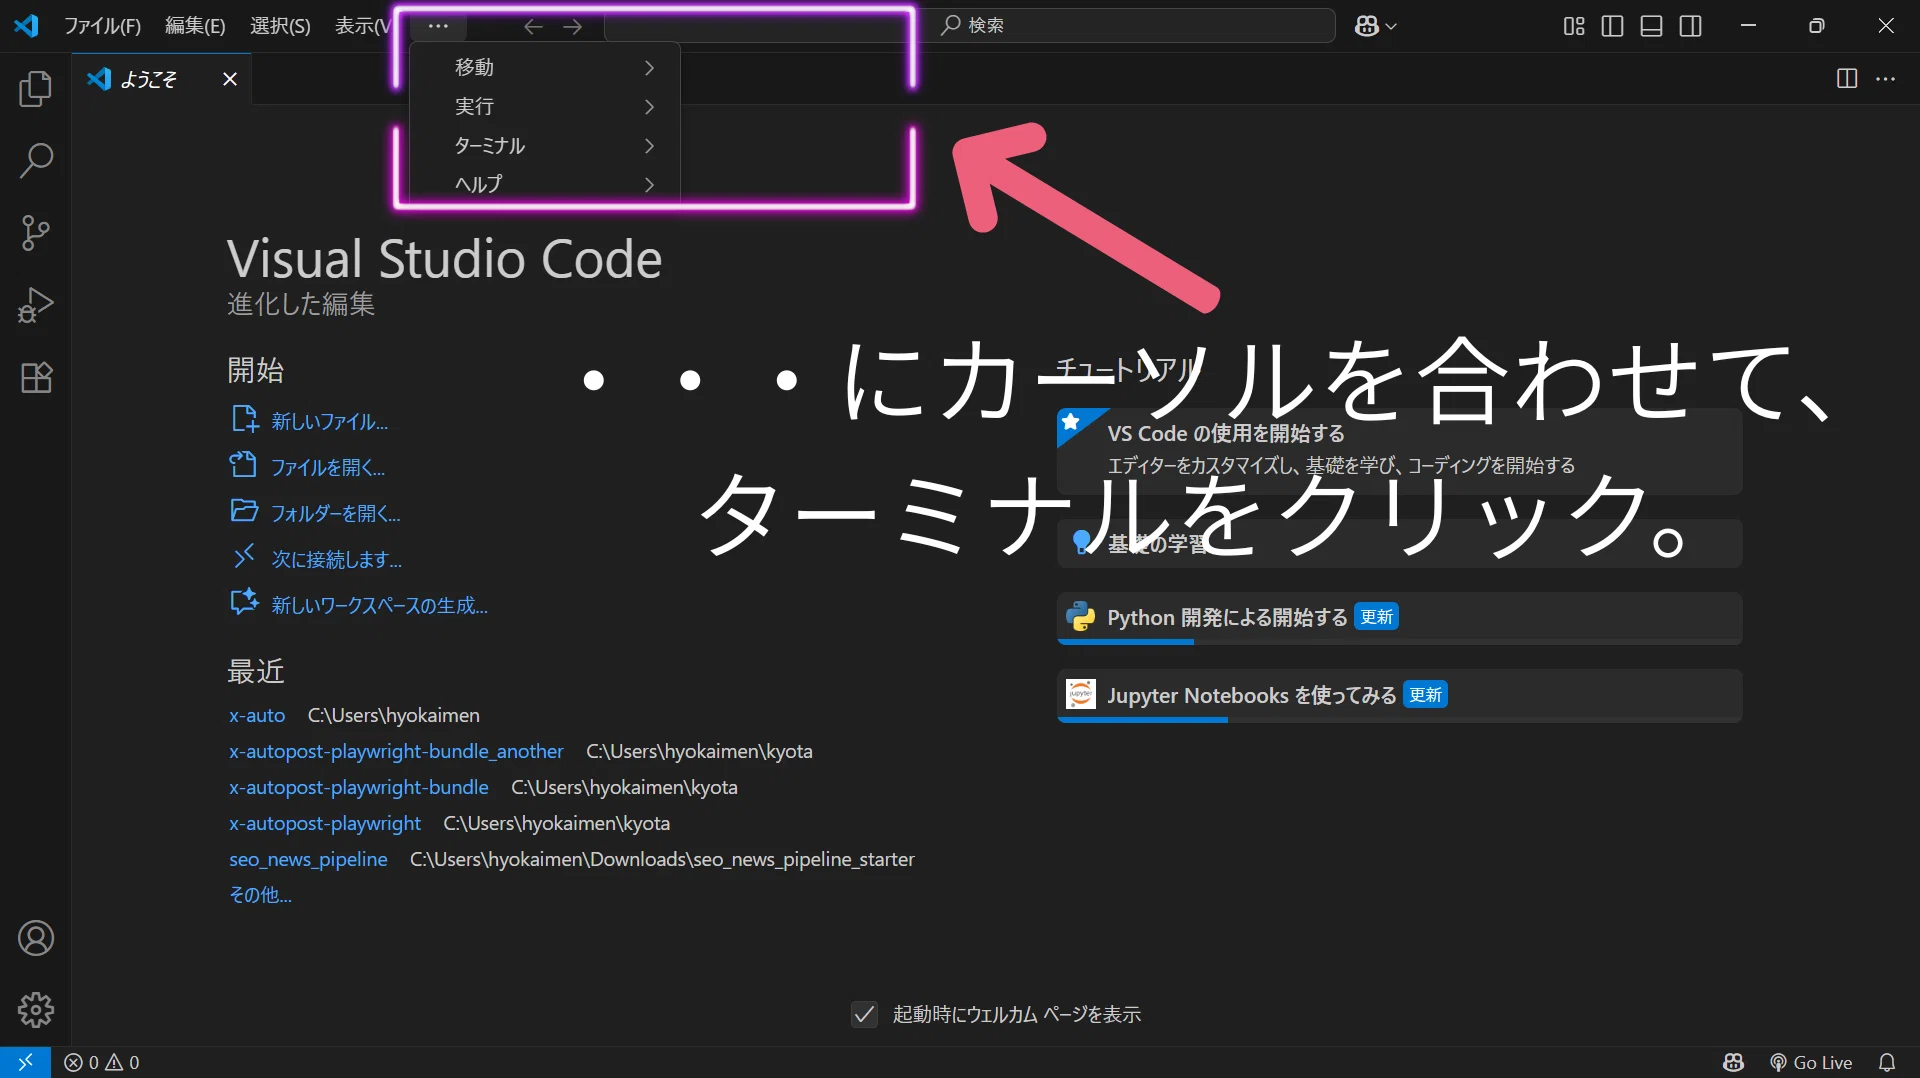Open the errors and warnings indicator
Image resolution: width=1920 pixels, height=1078 pixels.
click(102, 1062)
